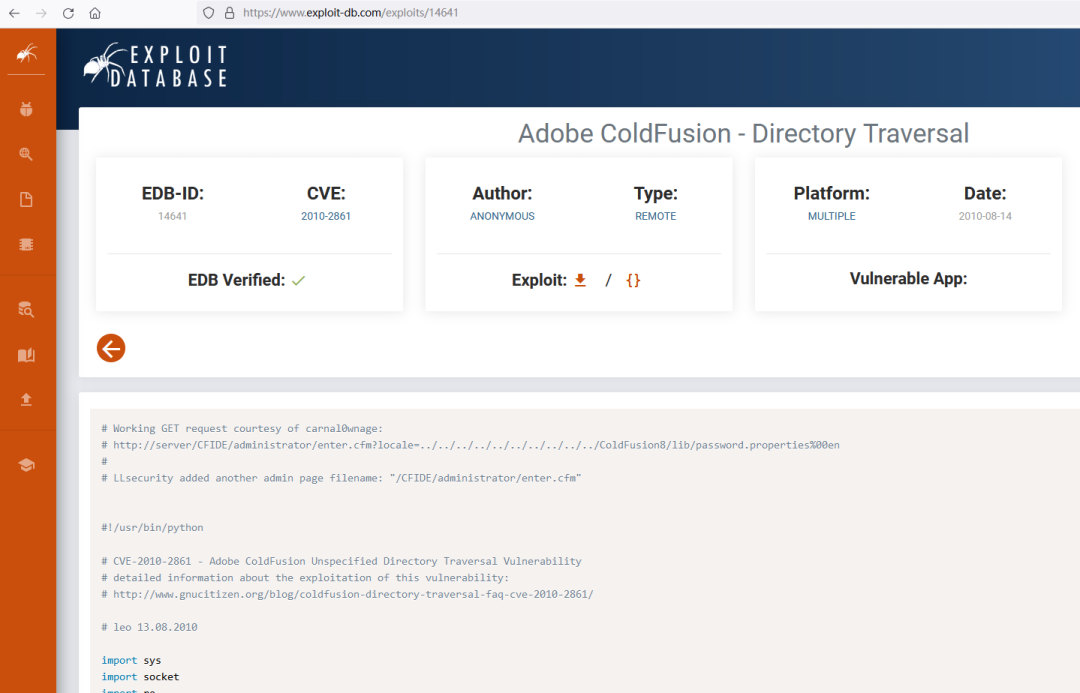Open the Submissions upload icon in sidebar
1080x693 pixels.
[x=27, y=400]
